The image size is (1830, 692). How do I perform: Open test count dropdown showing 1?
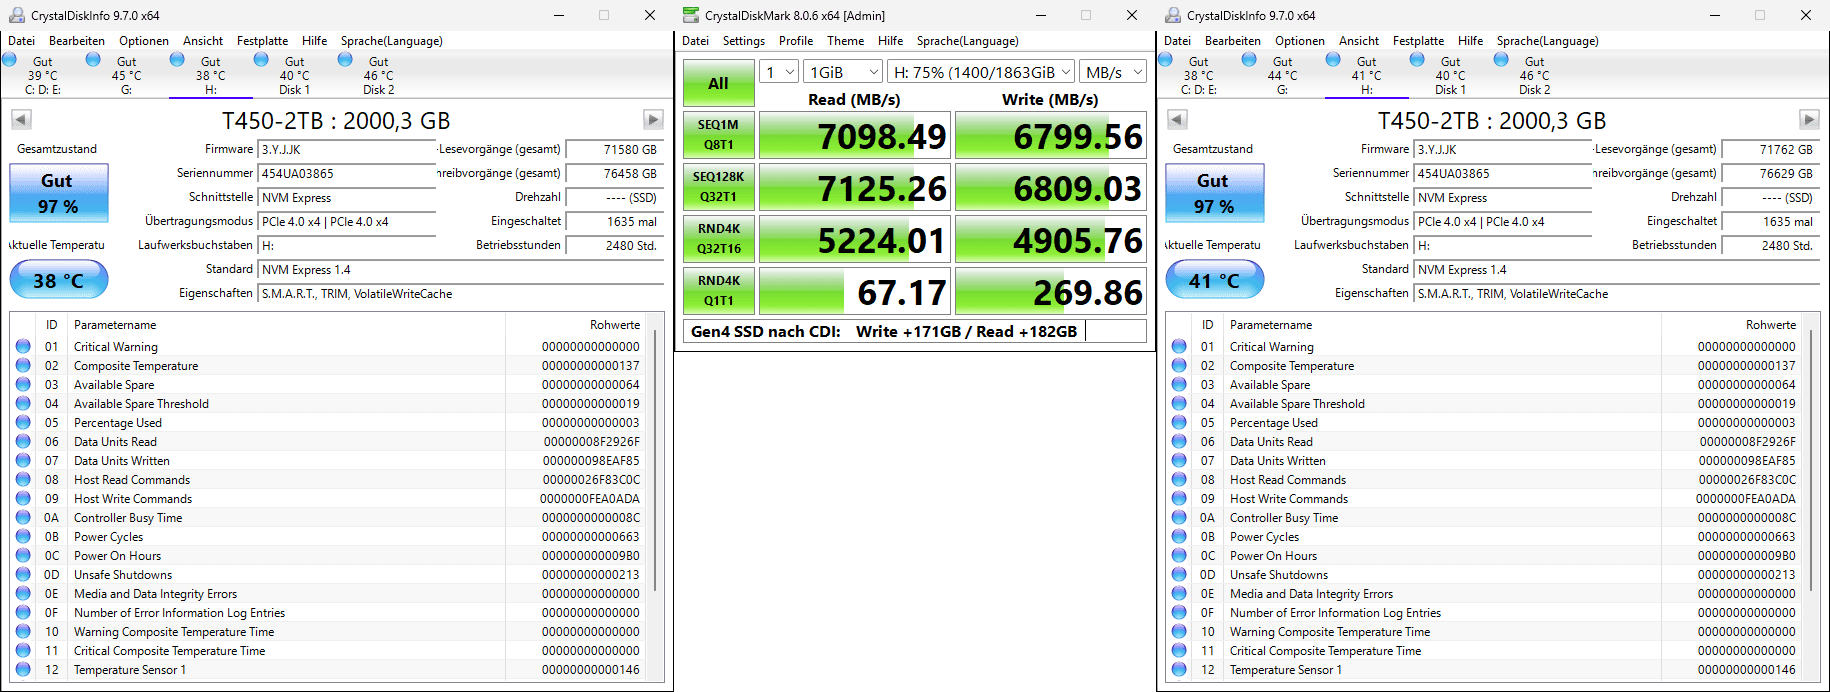(779, 72)
